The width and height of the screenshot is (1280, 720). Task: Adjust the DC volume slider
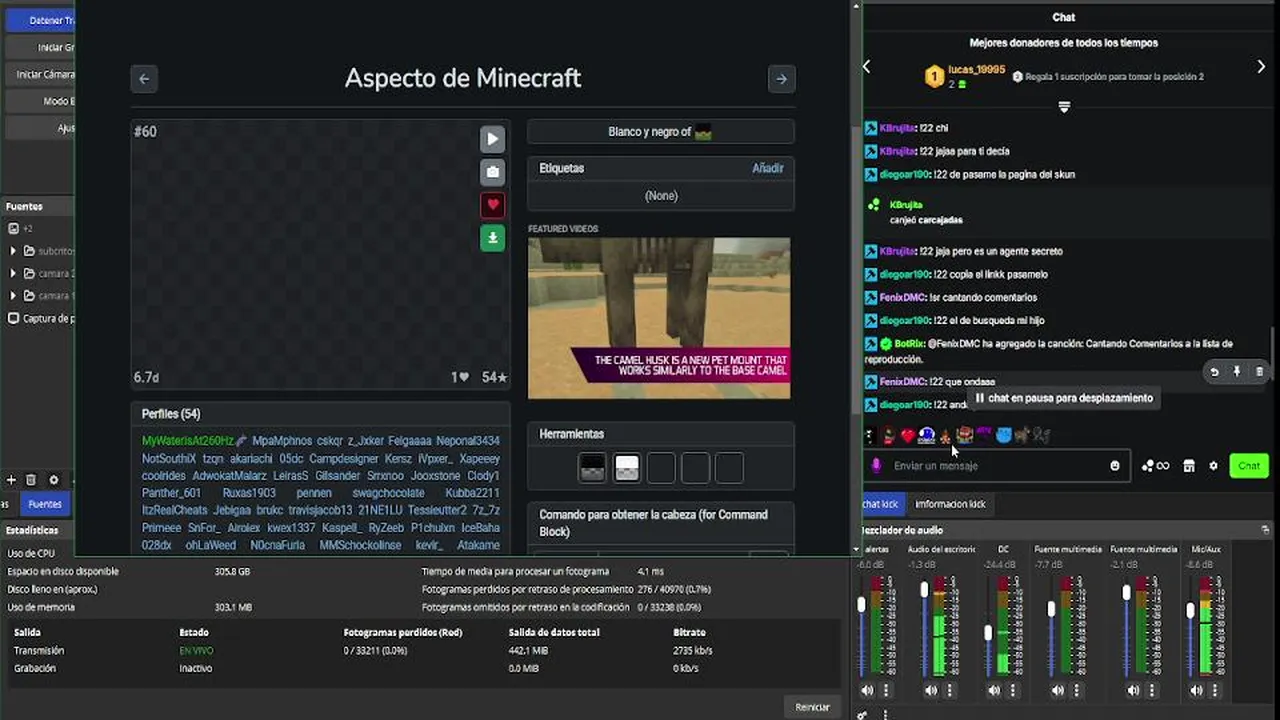point(988,633)
